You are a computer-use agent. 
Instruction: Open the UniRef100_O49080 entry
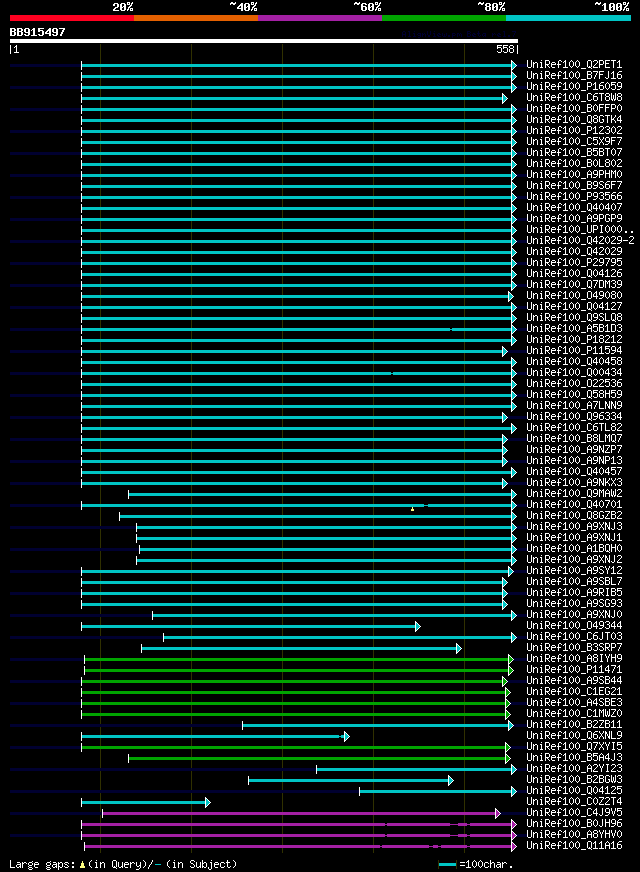pos(574,295)
